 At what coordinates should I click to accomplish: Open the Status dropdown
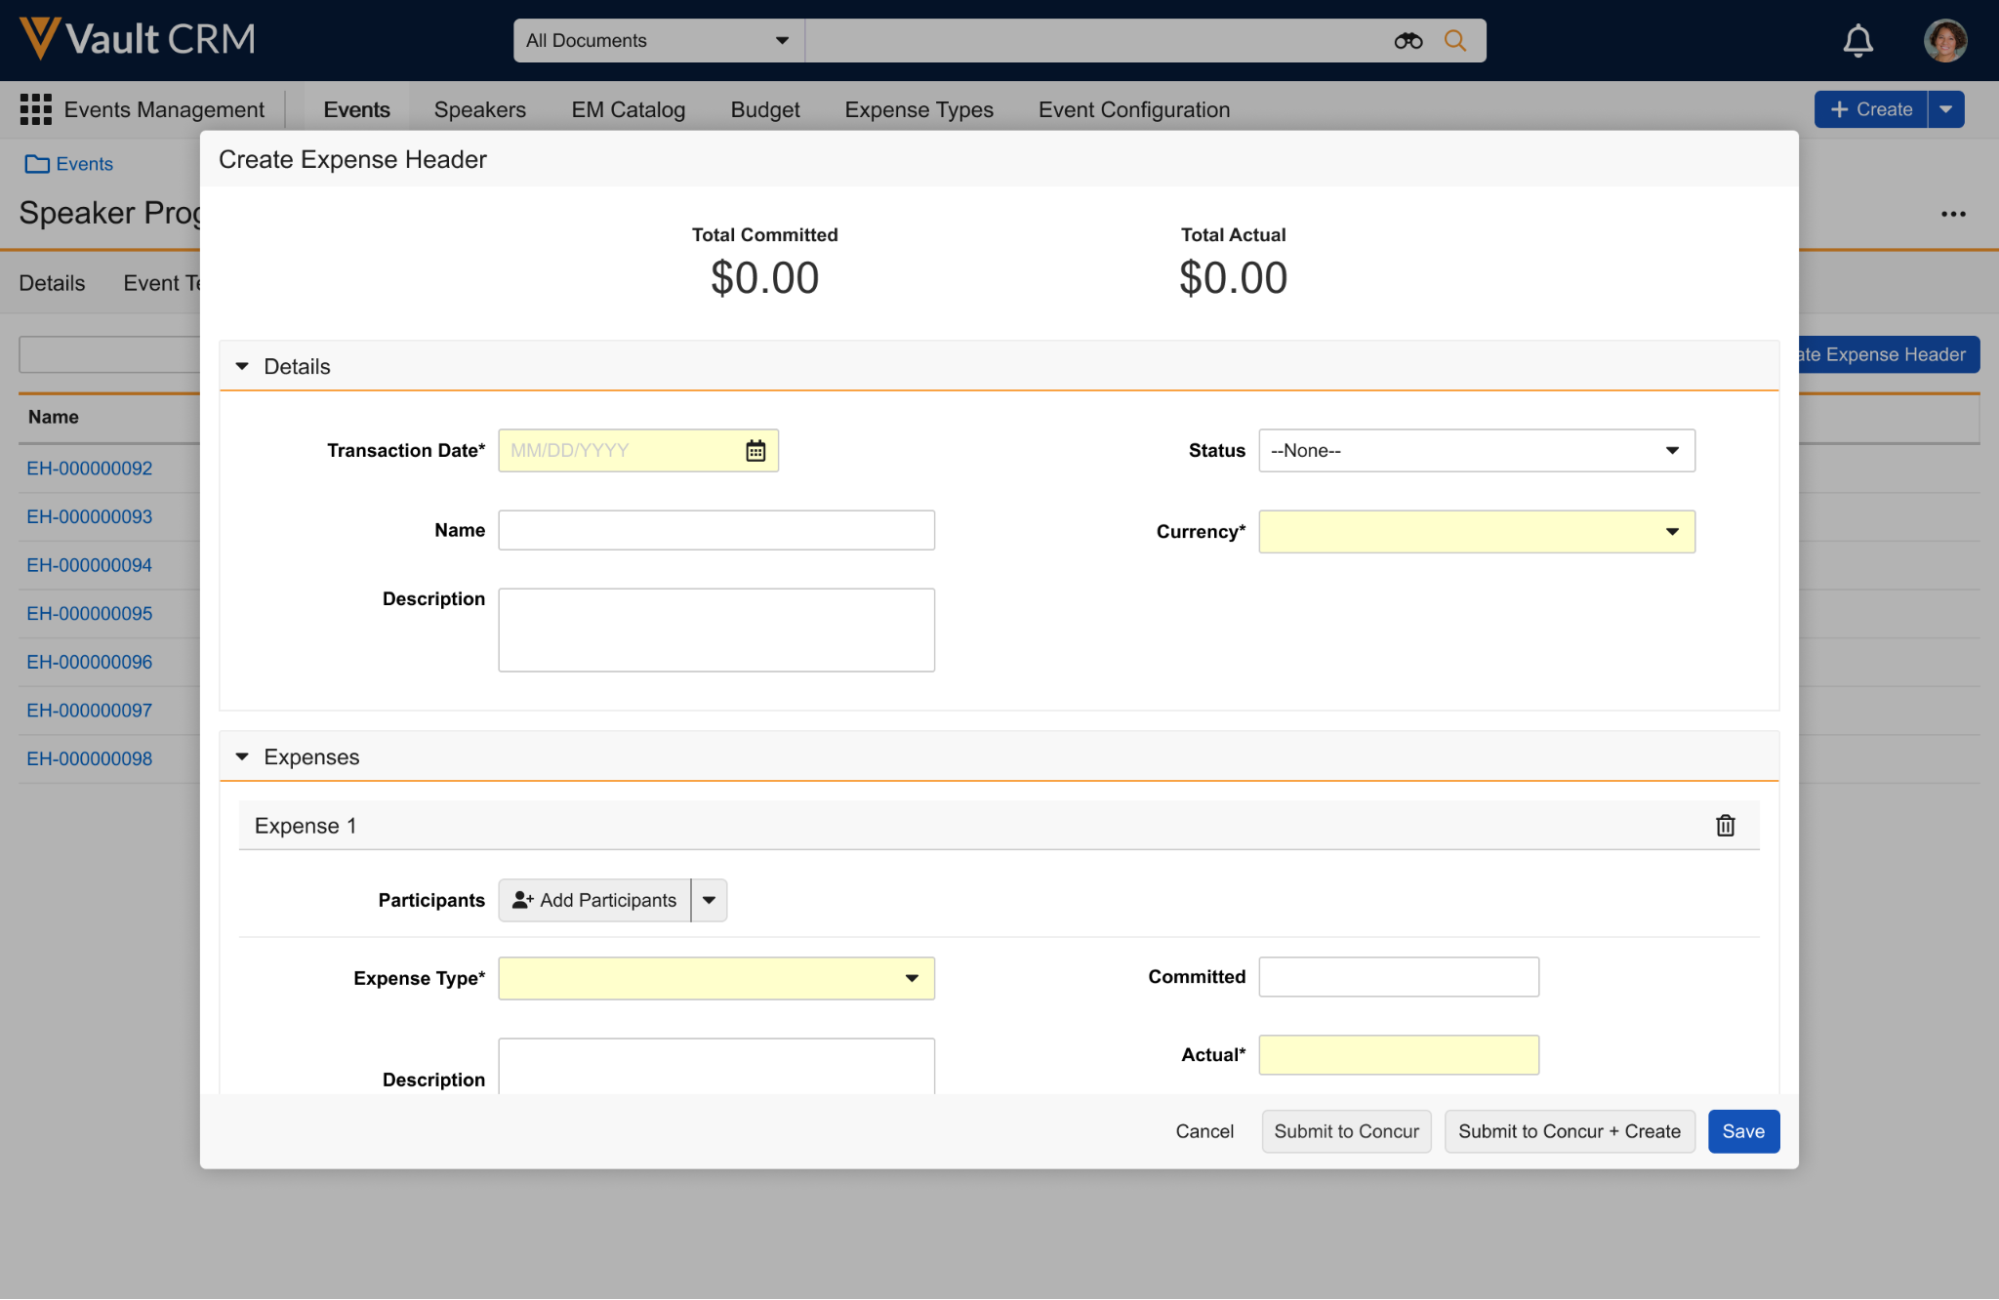[x=1476, y=451]
